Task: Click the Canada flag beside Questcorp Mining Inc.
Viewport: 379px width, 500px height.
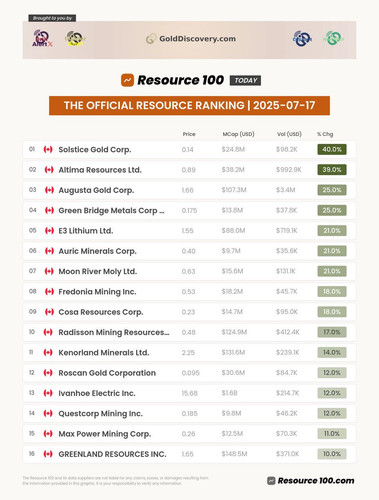Action: point(48,413)
